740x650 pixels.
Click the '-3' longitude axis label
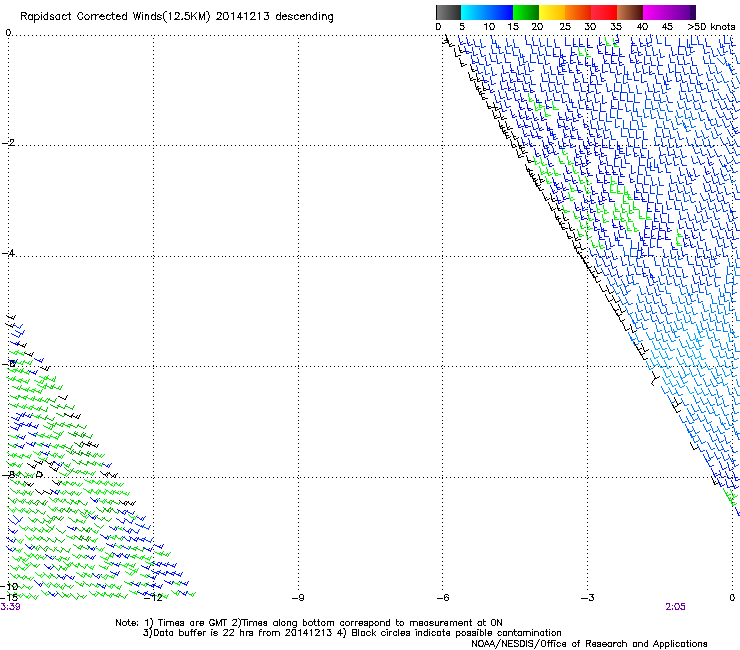pos(588,598)
